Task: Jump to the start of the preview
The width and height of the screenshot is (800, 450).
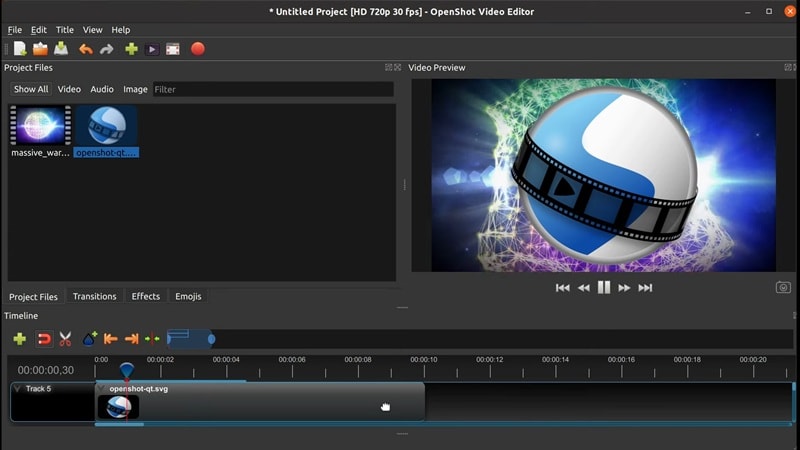Action: click(563, 288)
